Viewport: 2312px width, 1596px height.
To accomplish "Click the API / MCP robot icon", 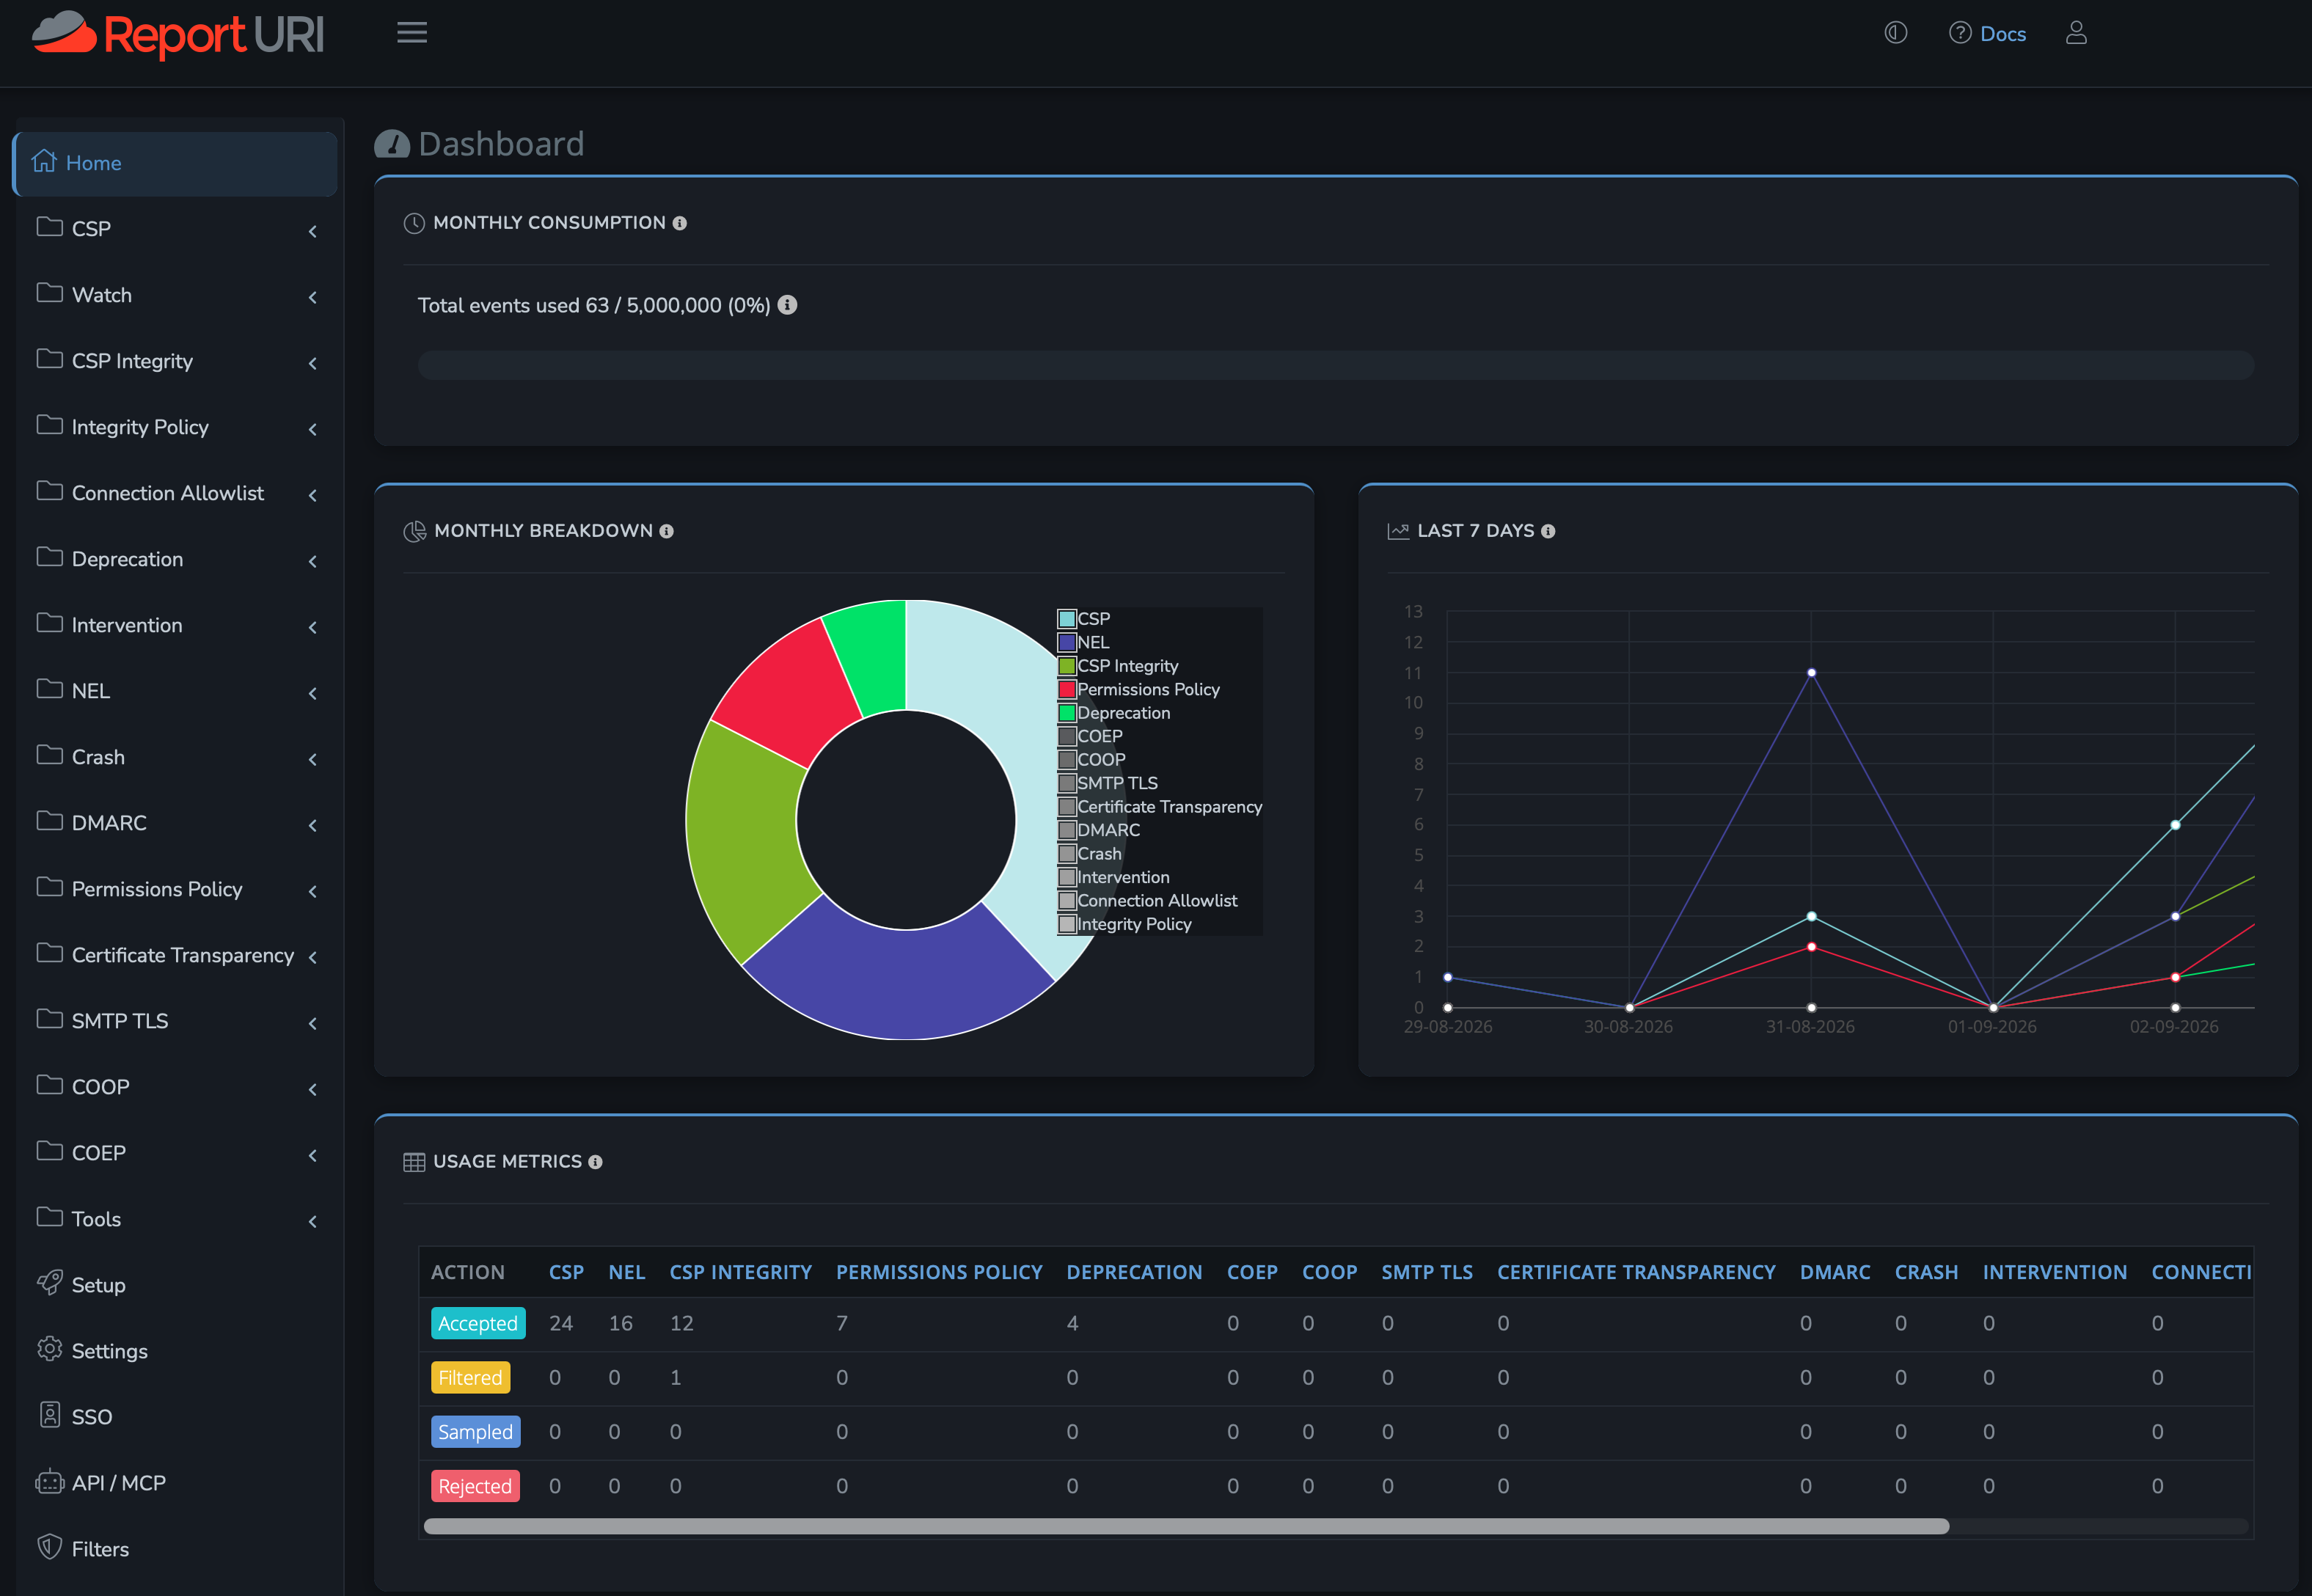I will click(x=49, y=1481).
